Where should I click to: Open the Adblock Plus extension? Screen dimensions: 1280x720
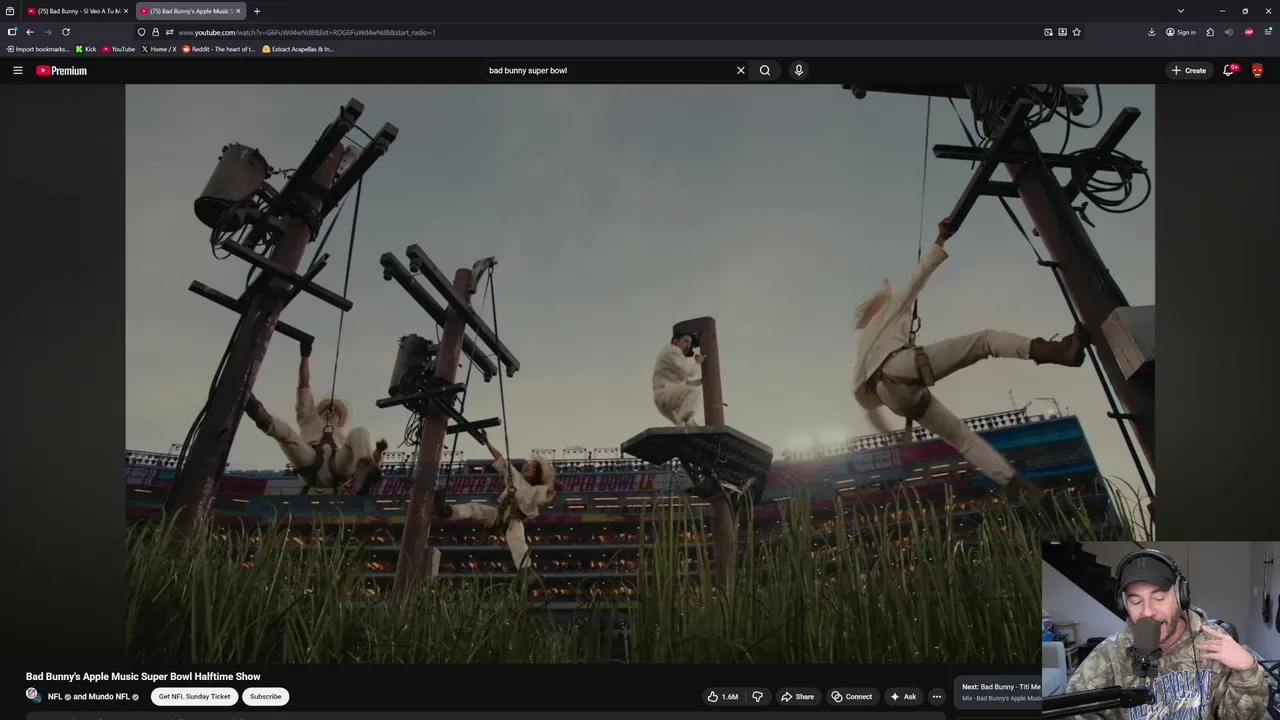[1249, 32]
